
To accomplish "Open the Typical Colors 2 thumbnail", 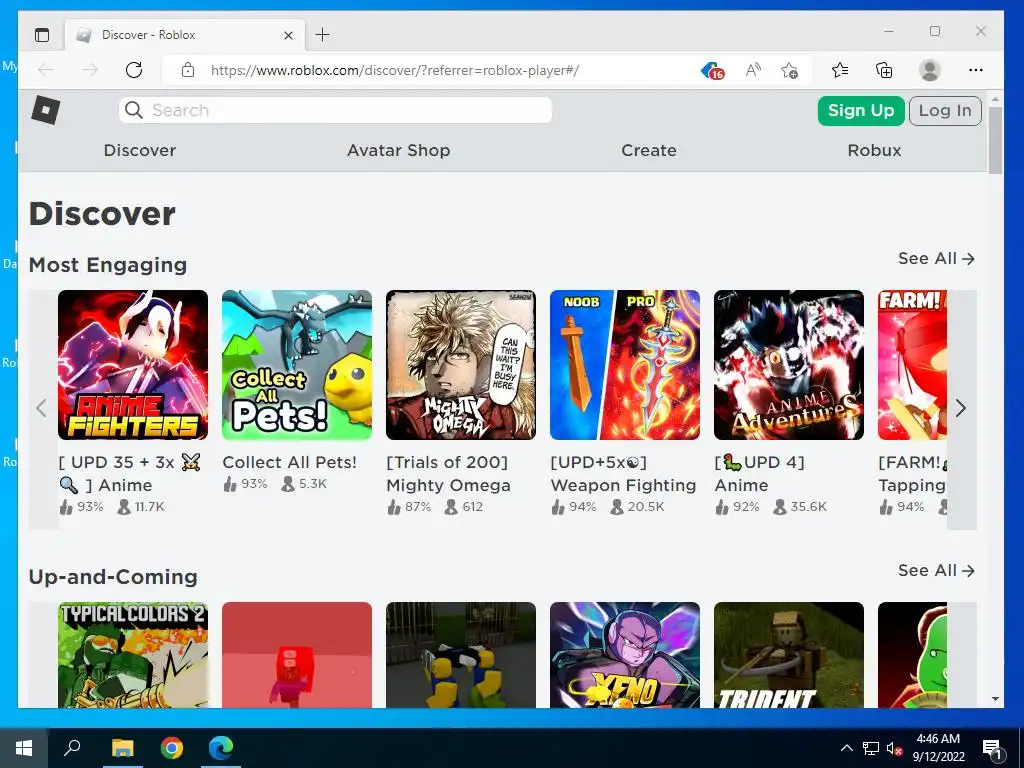I will (x=133, y=655).
